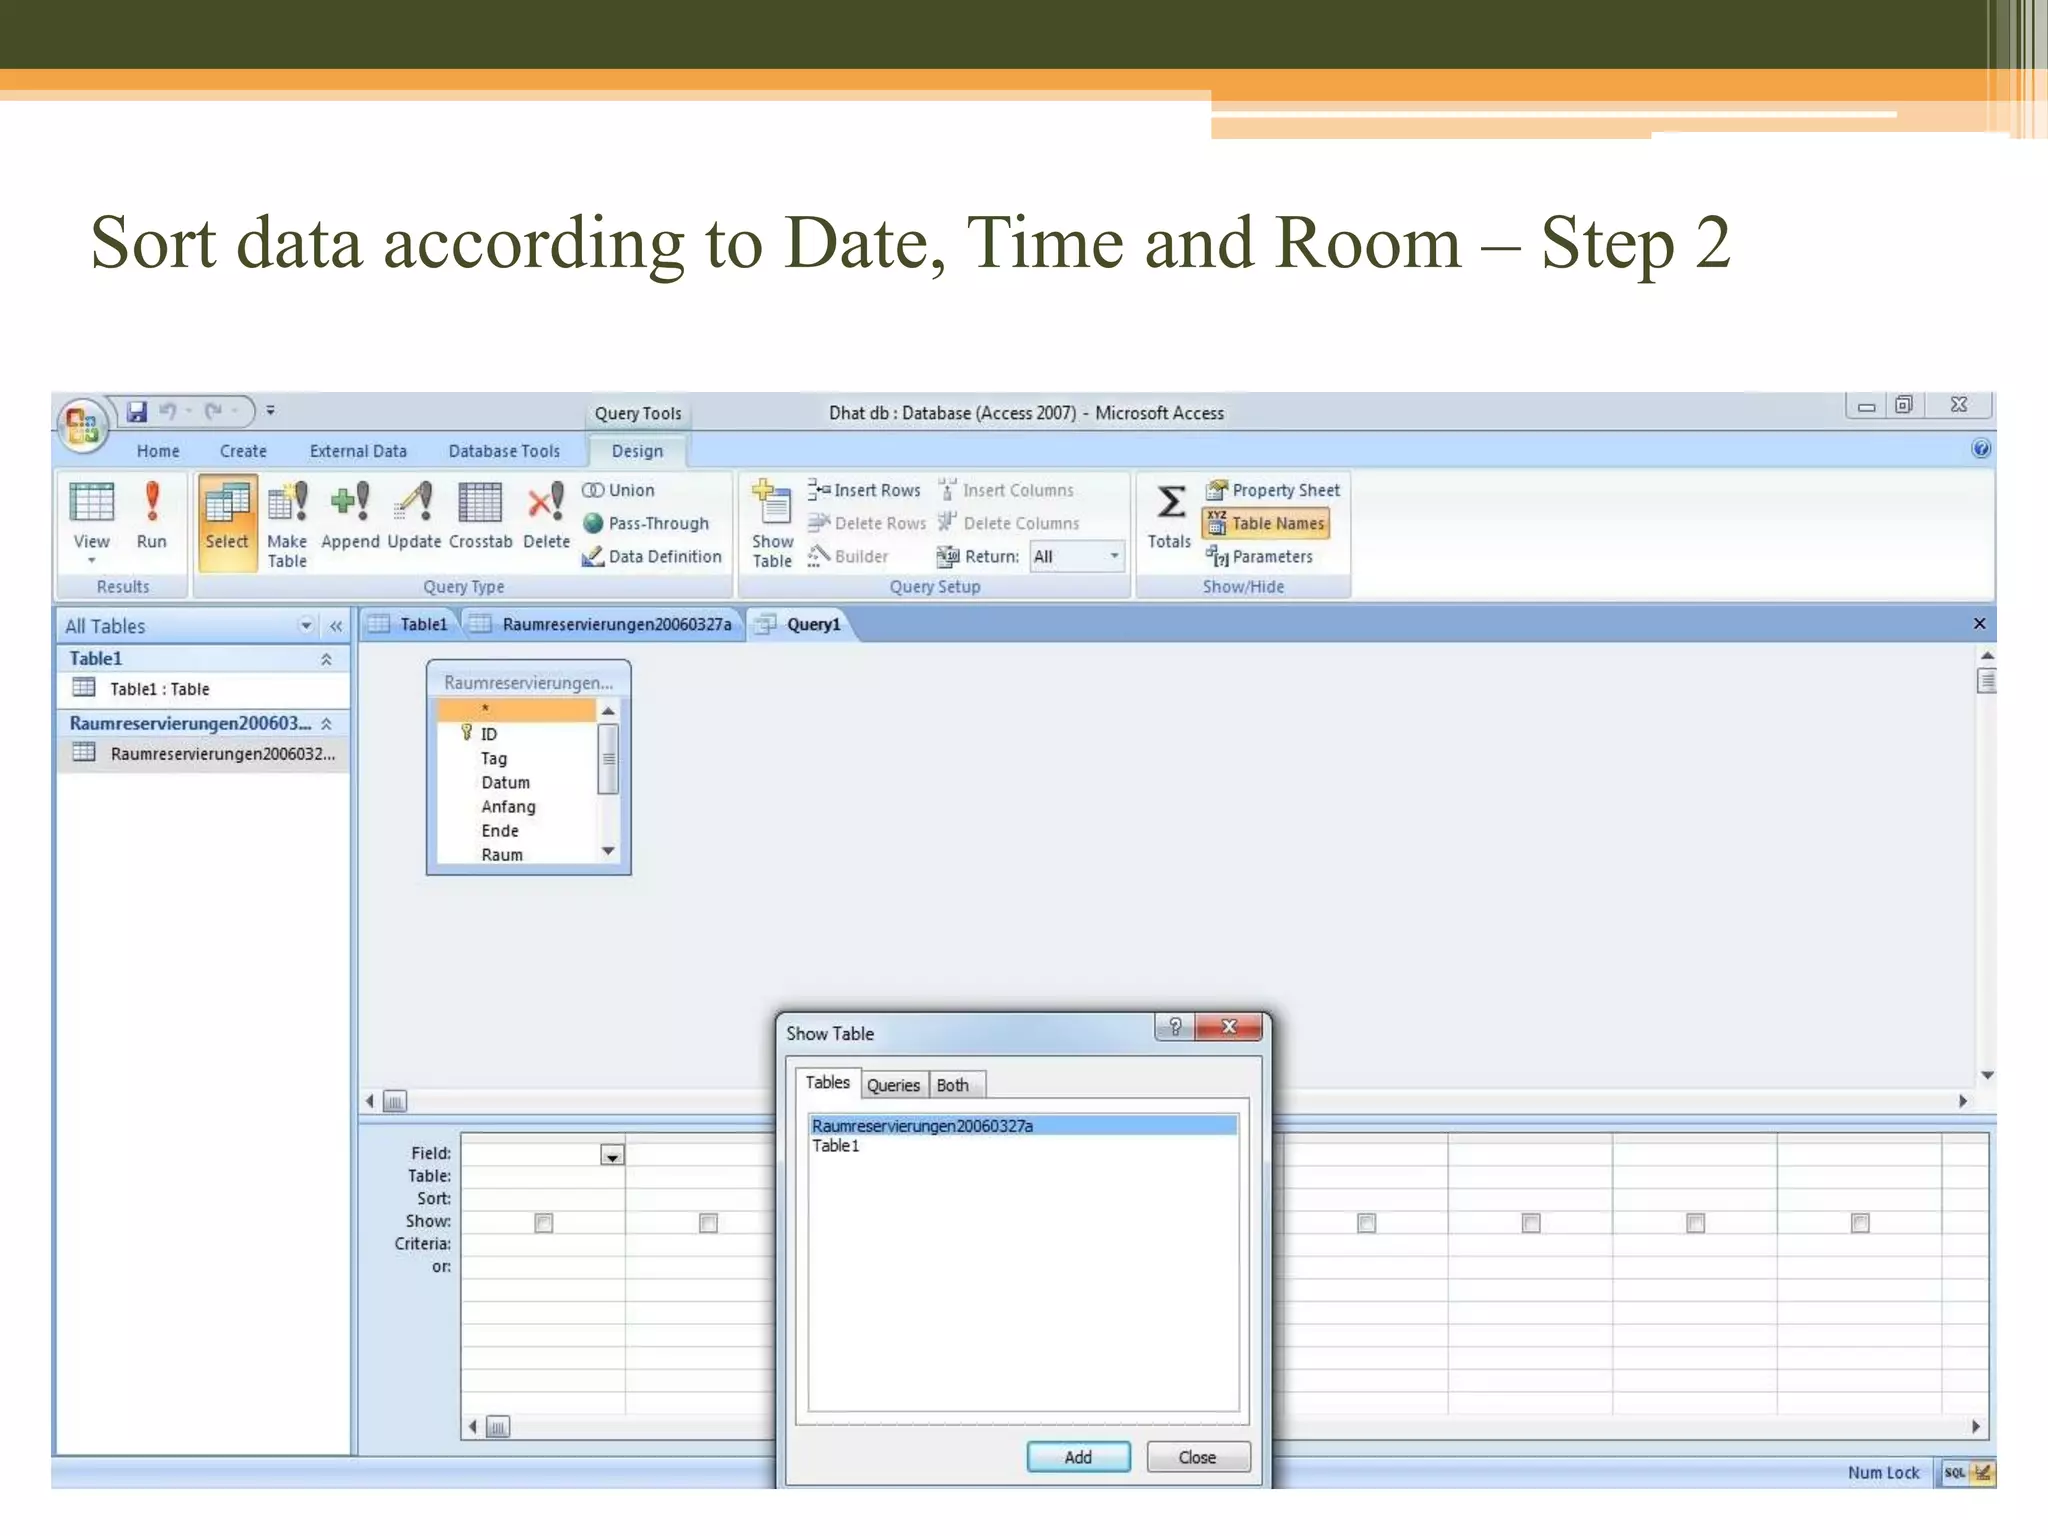Collapse the Table1 group in navigation pane

coord(326,659)
